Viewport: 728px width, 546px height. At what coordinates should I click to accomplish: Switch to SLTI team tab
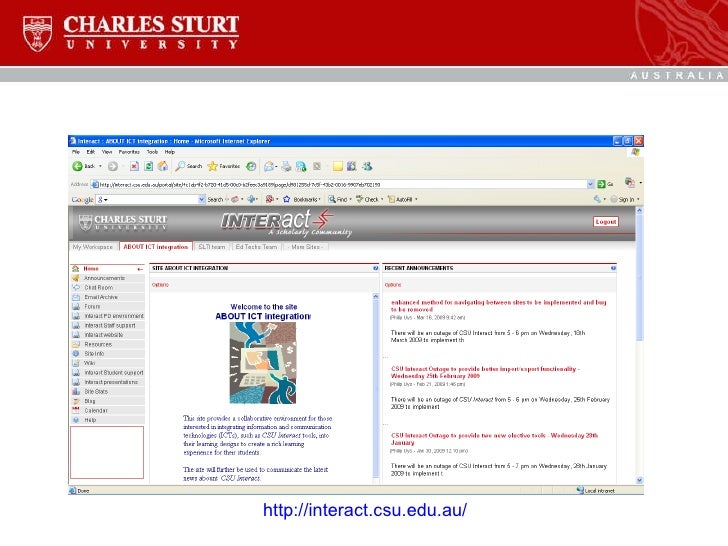[x=212, y=247]
